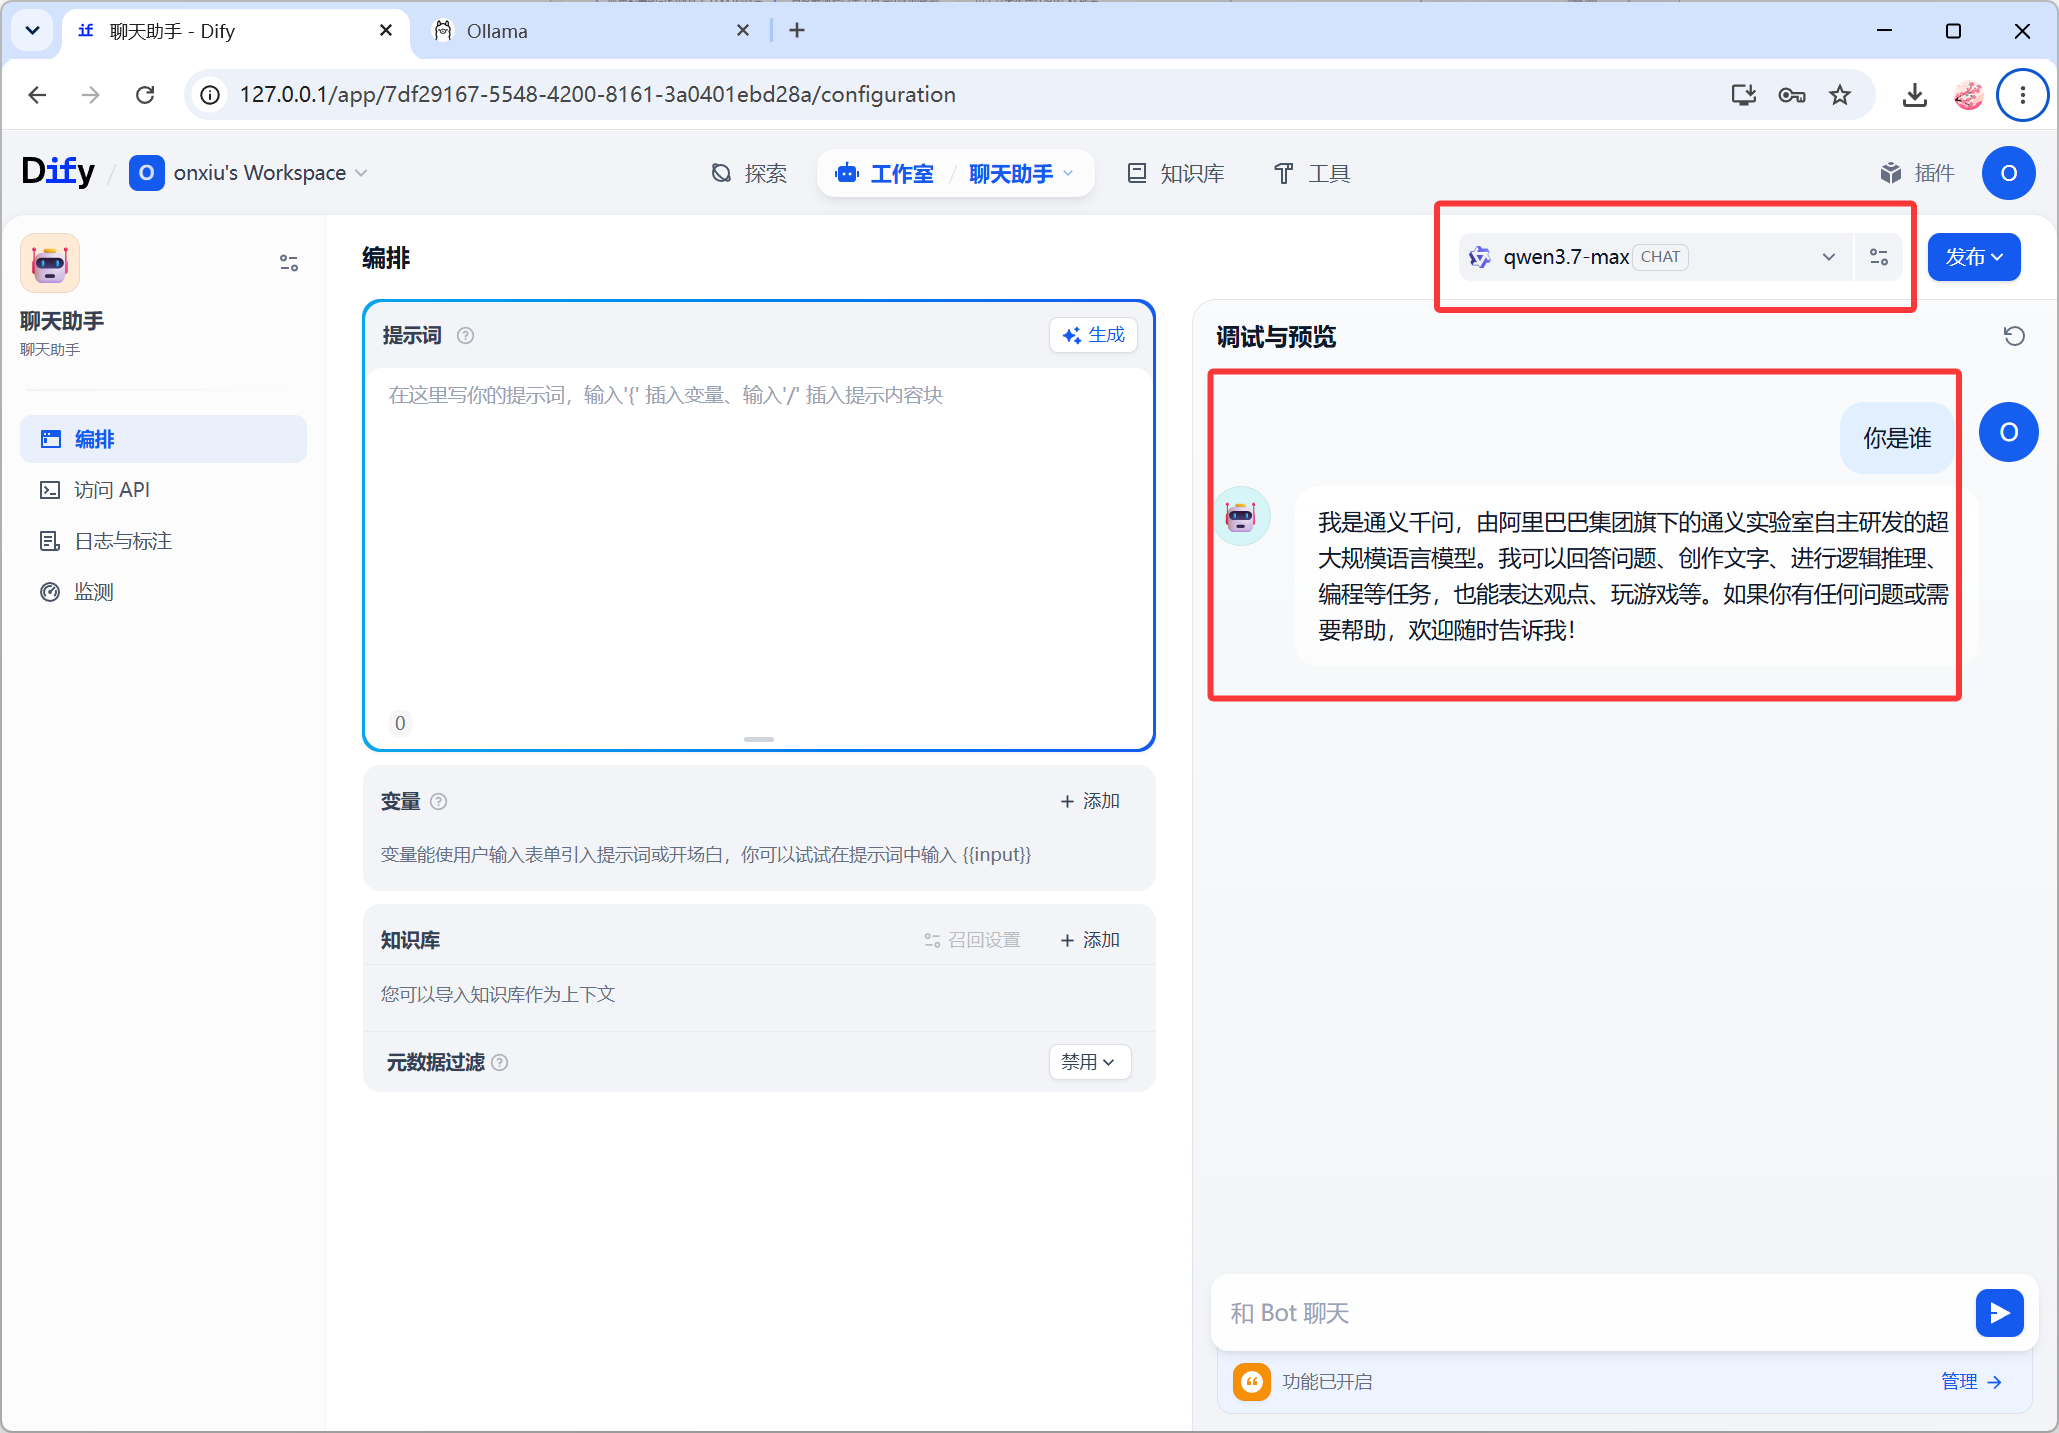Click the address bar URL
The image size is (2059, 1433).
(x=597, y=94)
